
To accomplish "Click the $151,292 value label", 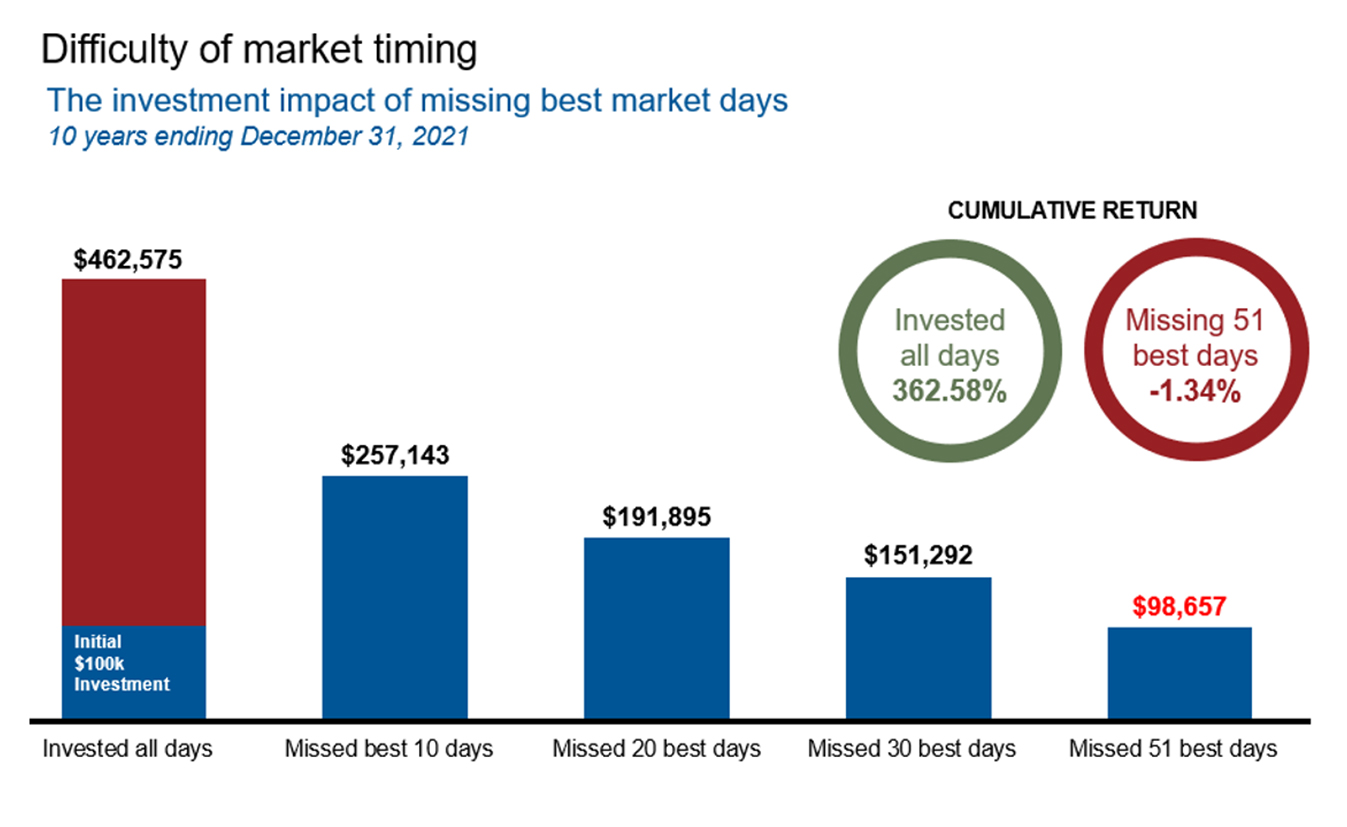I will (917, 556).
